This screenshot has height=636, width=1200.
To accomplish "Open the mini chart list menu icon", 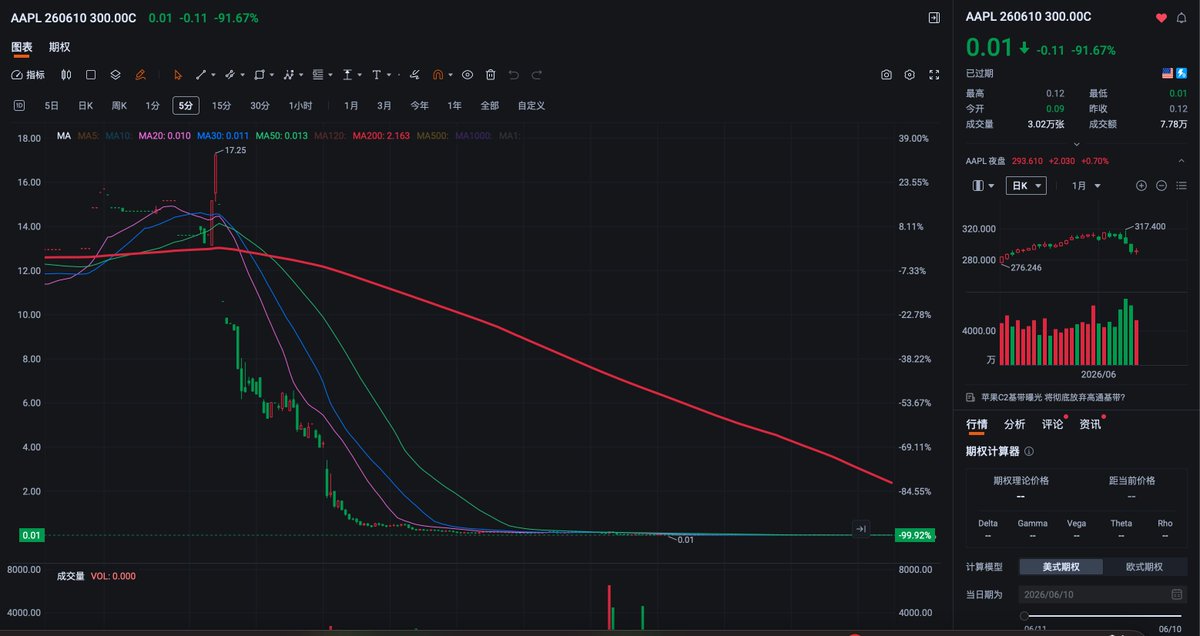I will point(1182,186).
